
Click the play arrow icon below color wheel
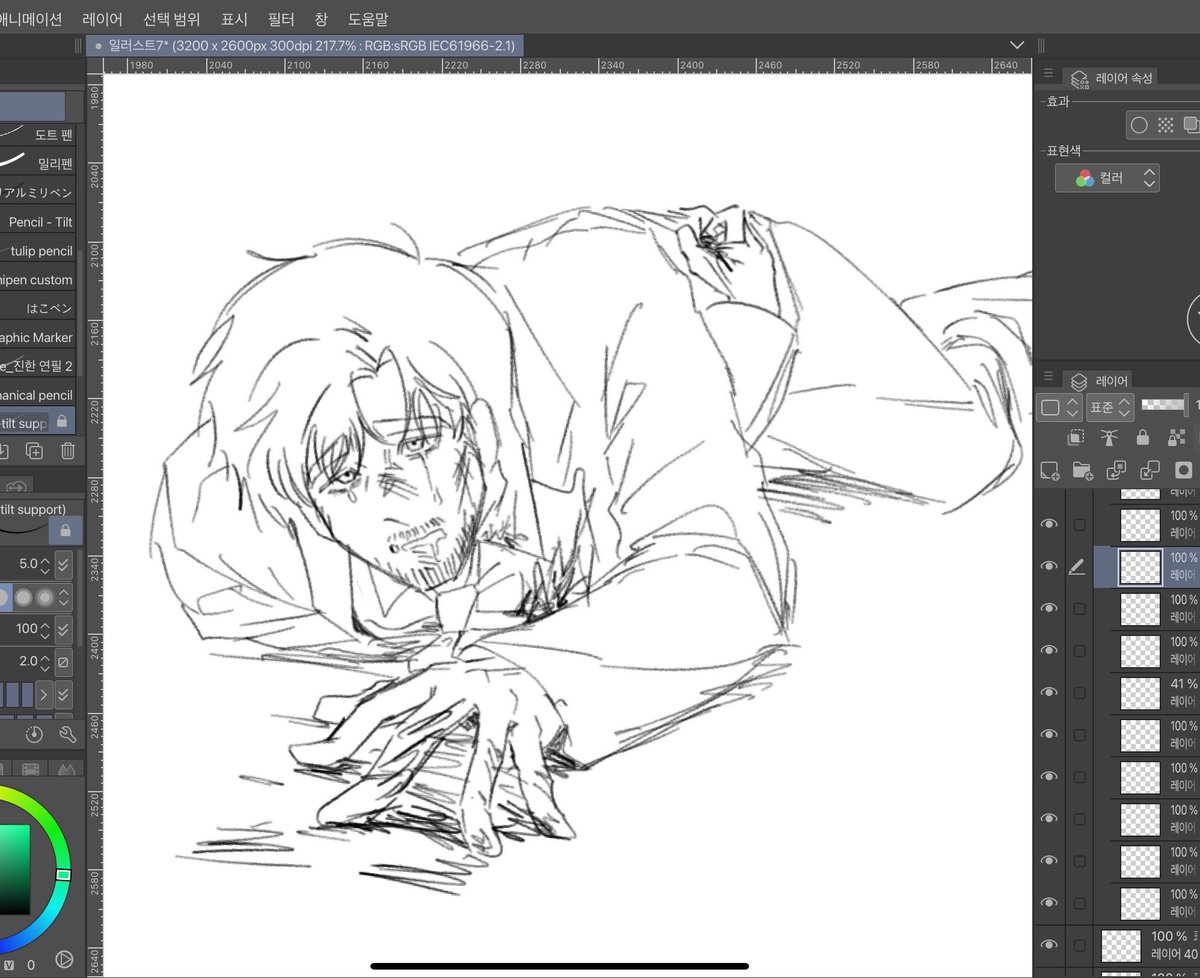tap(63, 959)
